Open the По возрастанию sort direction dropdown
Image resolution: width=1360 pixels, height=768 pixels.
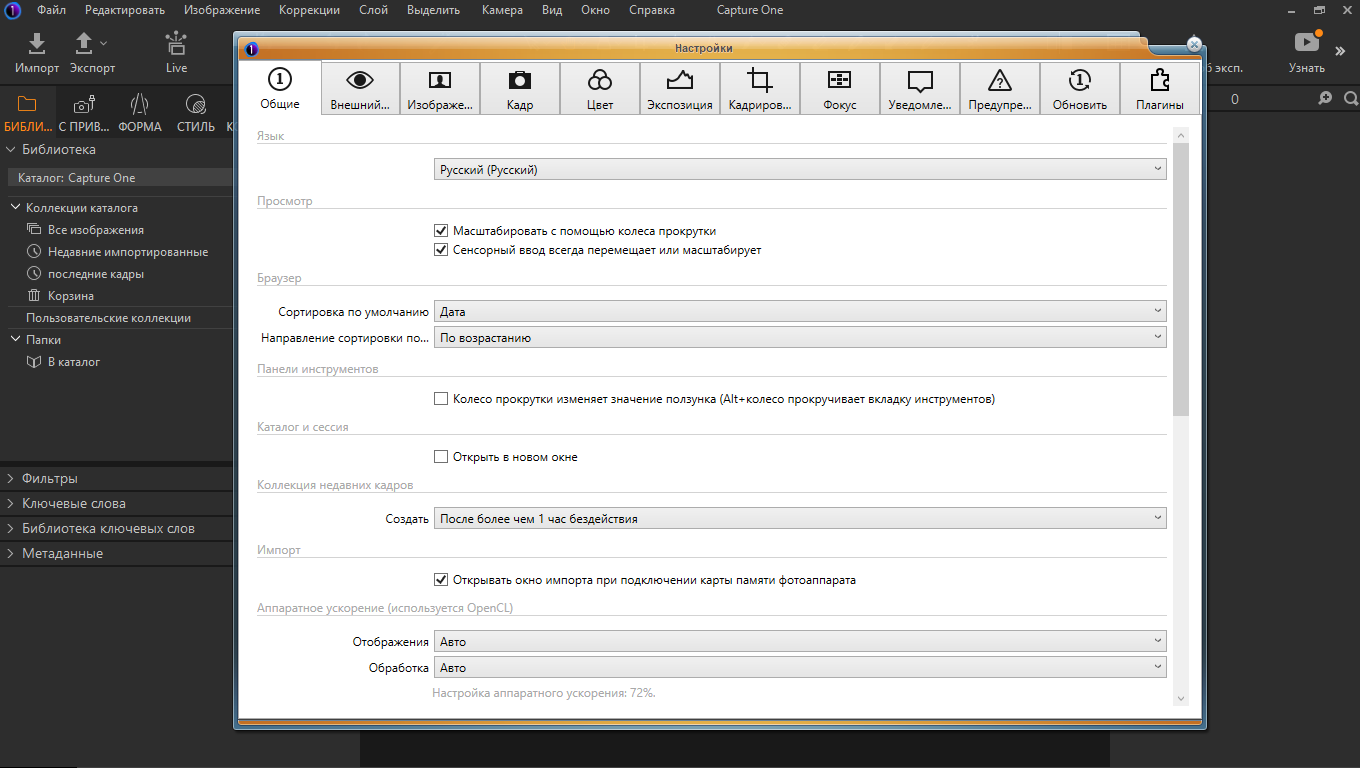800,338
